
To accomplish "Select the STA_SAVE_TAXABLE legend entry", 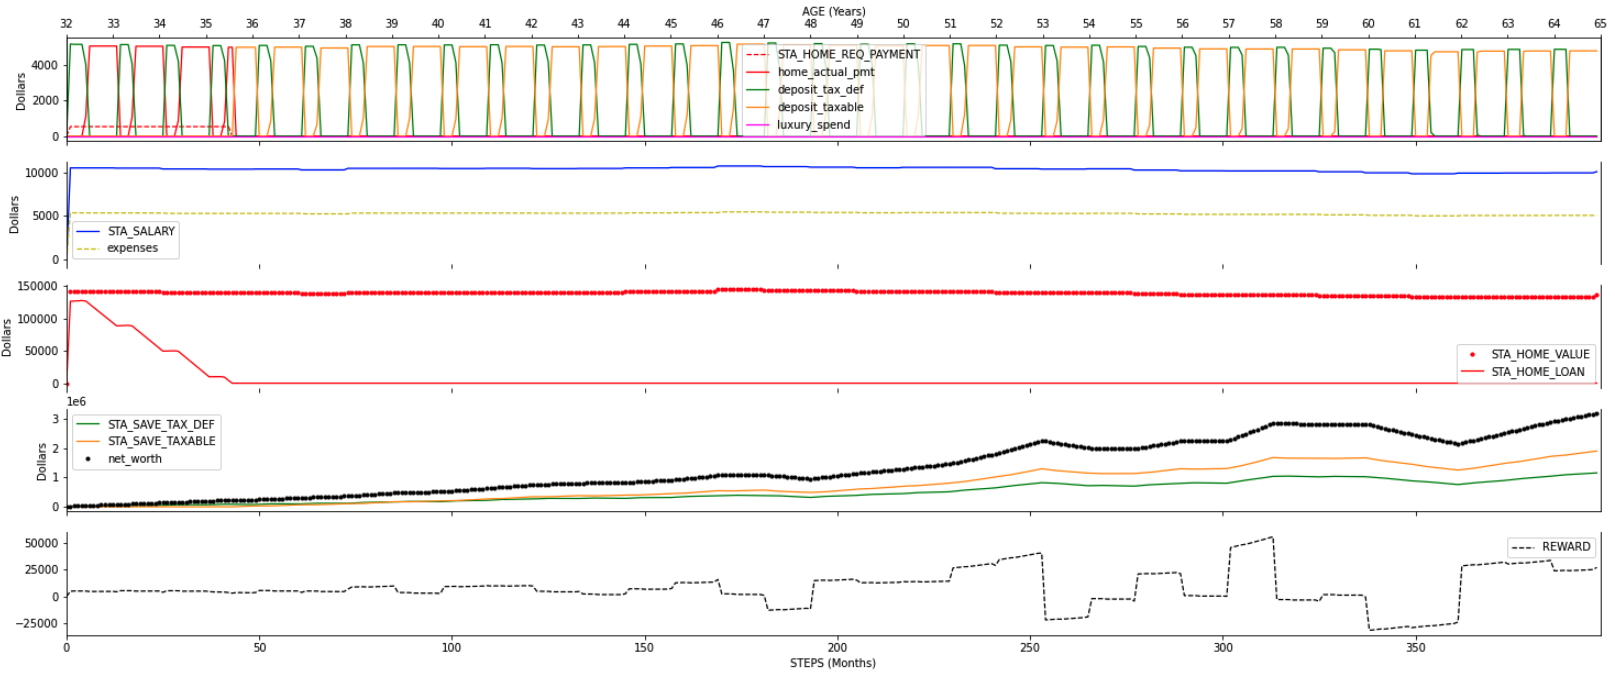I will (161, 441).
